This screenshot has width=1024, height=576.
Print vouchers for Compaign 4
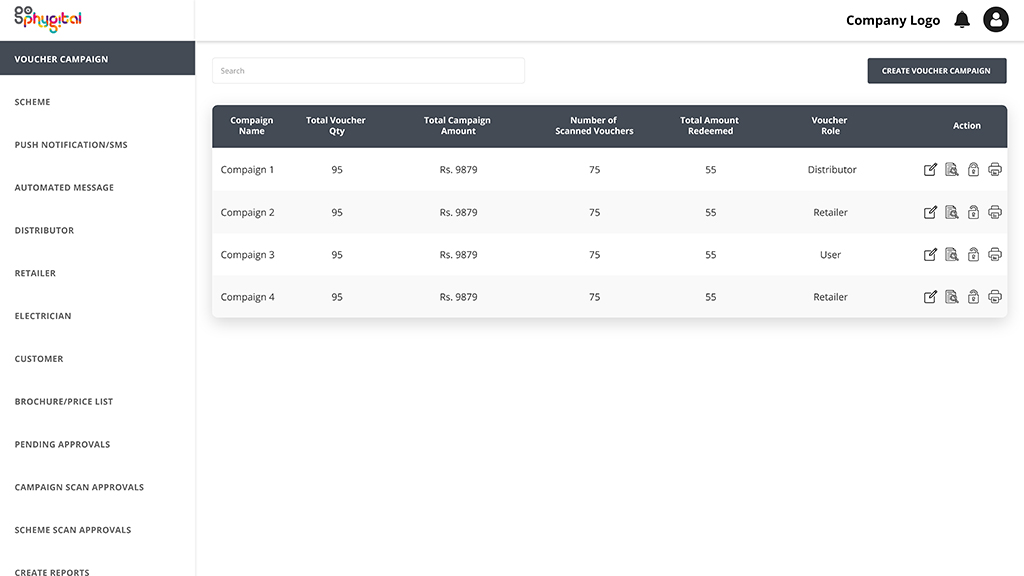click(x=995, y=297)
